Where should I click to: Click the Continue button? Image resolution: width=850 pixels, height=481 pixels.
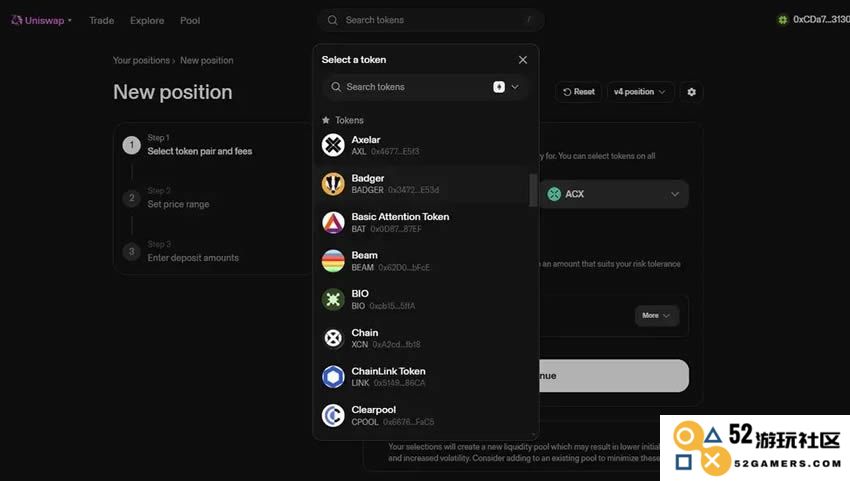pyautogui.click(x=614, y=376)
